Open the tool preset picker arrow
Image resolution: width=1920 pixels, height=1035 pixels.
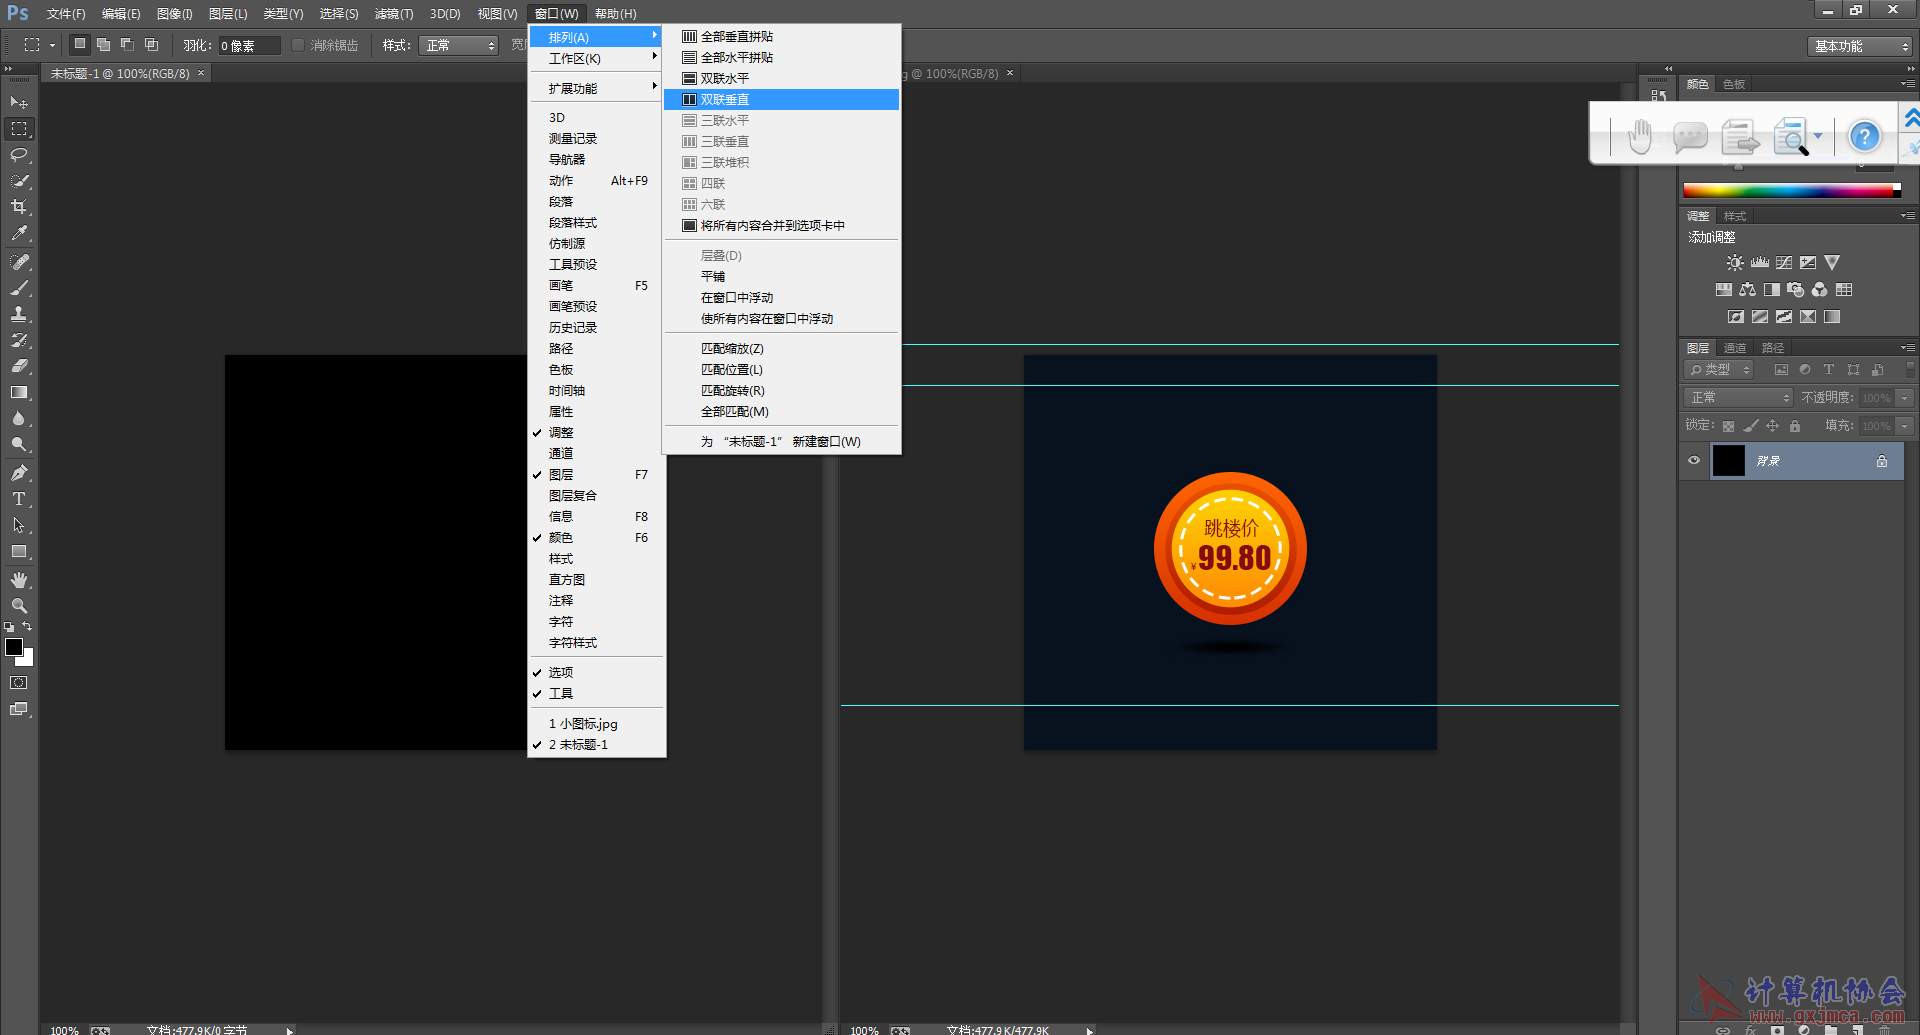click(x=52, y=45)
